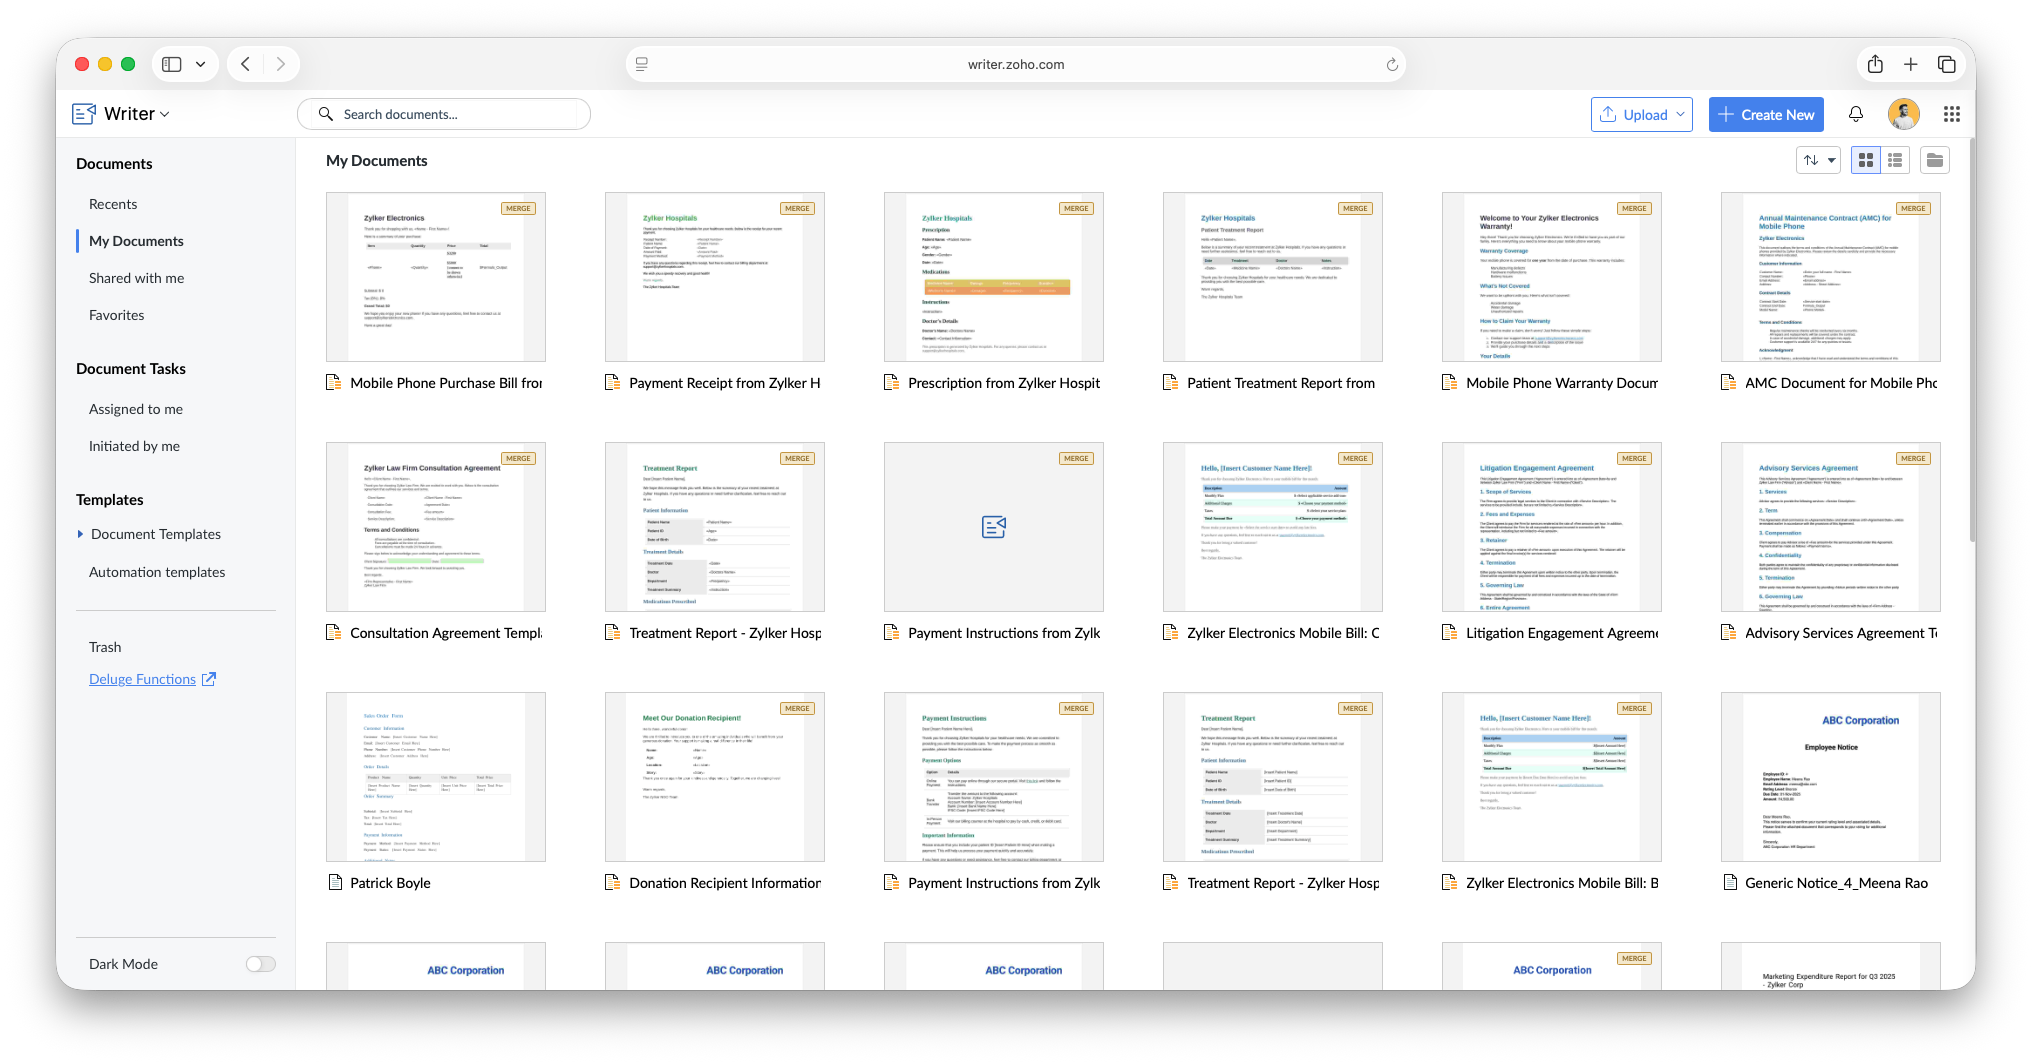Screen dimensions: 2032x1064
Task: Click the merge icon beside Payment Receipt from Zylker
Action: pyautogui.click(x=614, y=383)
